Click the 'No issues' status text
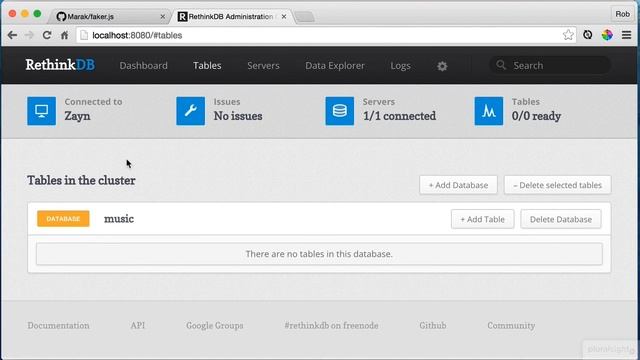The height and width of the screenshot is (360, 640). (238, 116)
